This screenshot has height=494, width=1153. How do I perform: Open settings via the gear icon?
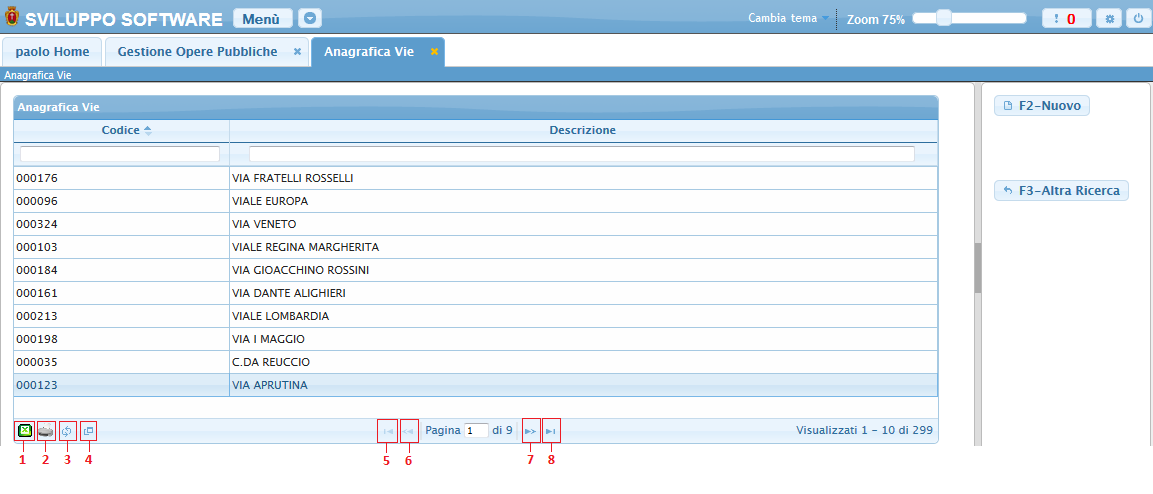[1108, 19]
